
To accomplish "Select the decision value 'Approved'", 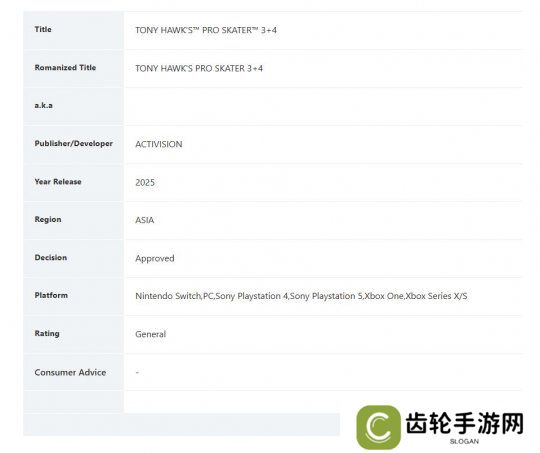I will click(155, 258).
